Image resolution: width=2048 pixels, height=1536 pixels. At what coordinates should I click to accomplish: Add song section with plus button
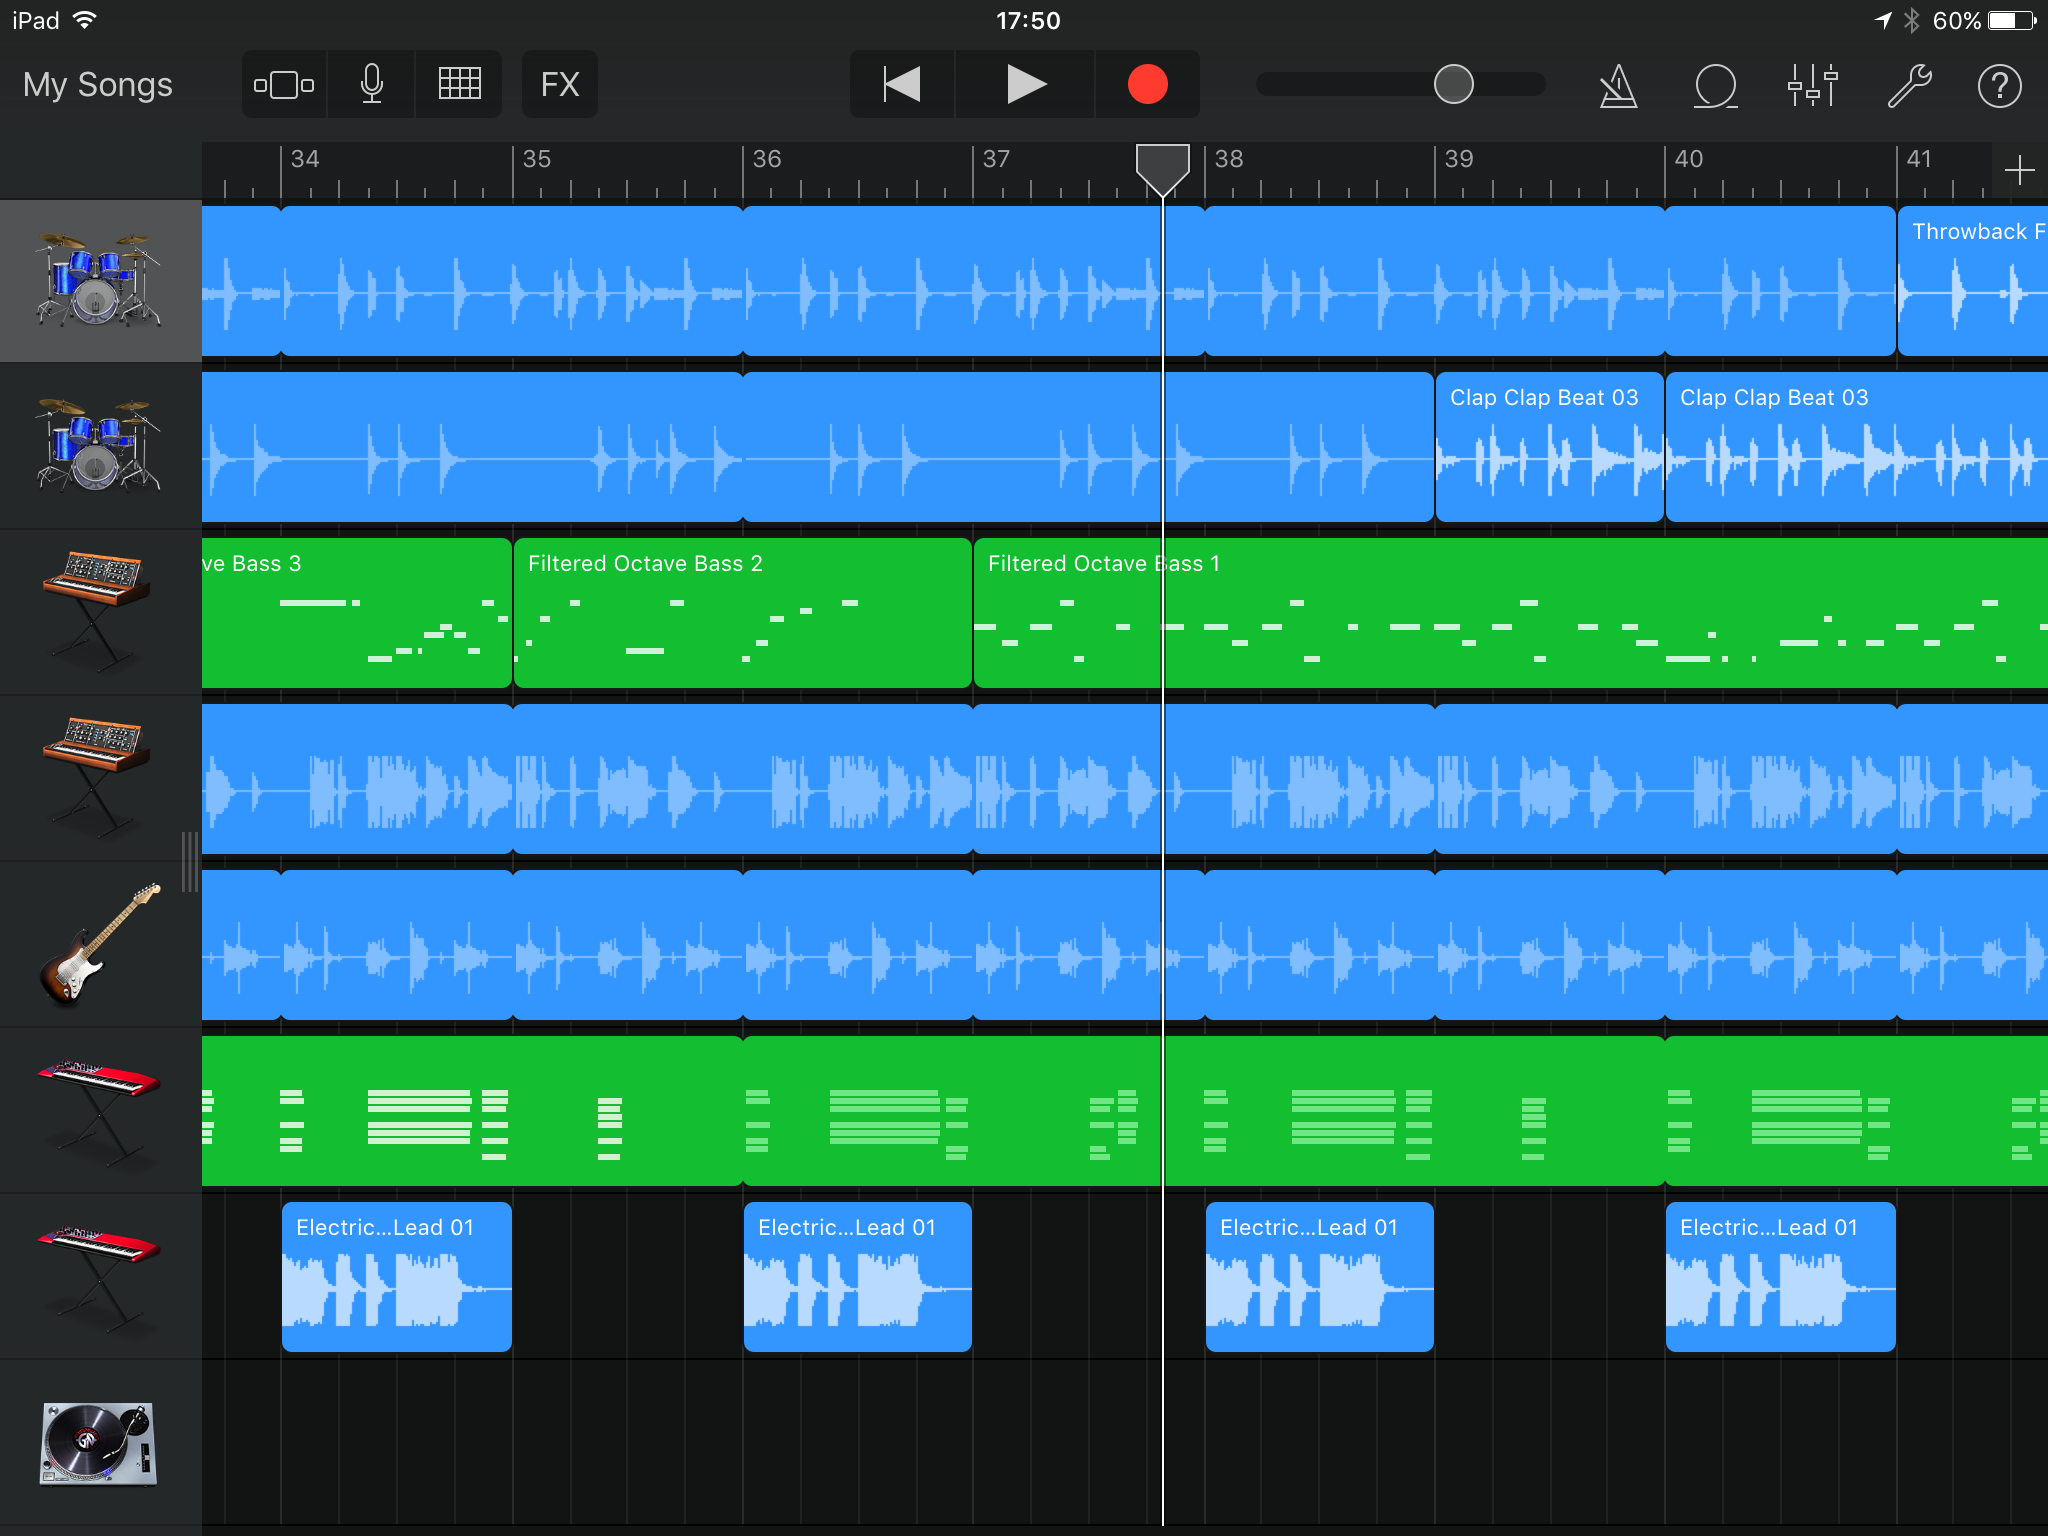2020,170
